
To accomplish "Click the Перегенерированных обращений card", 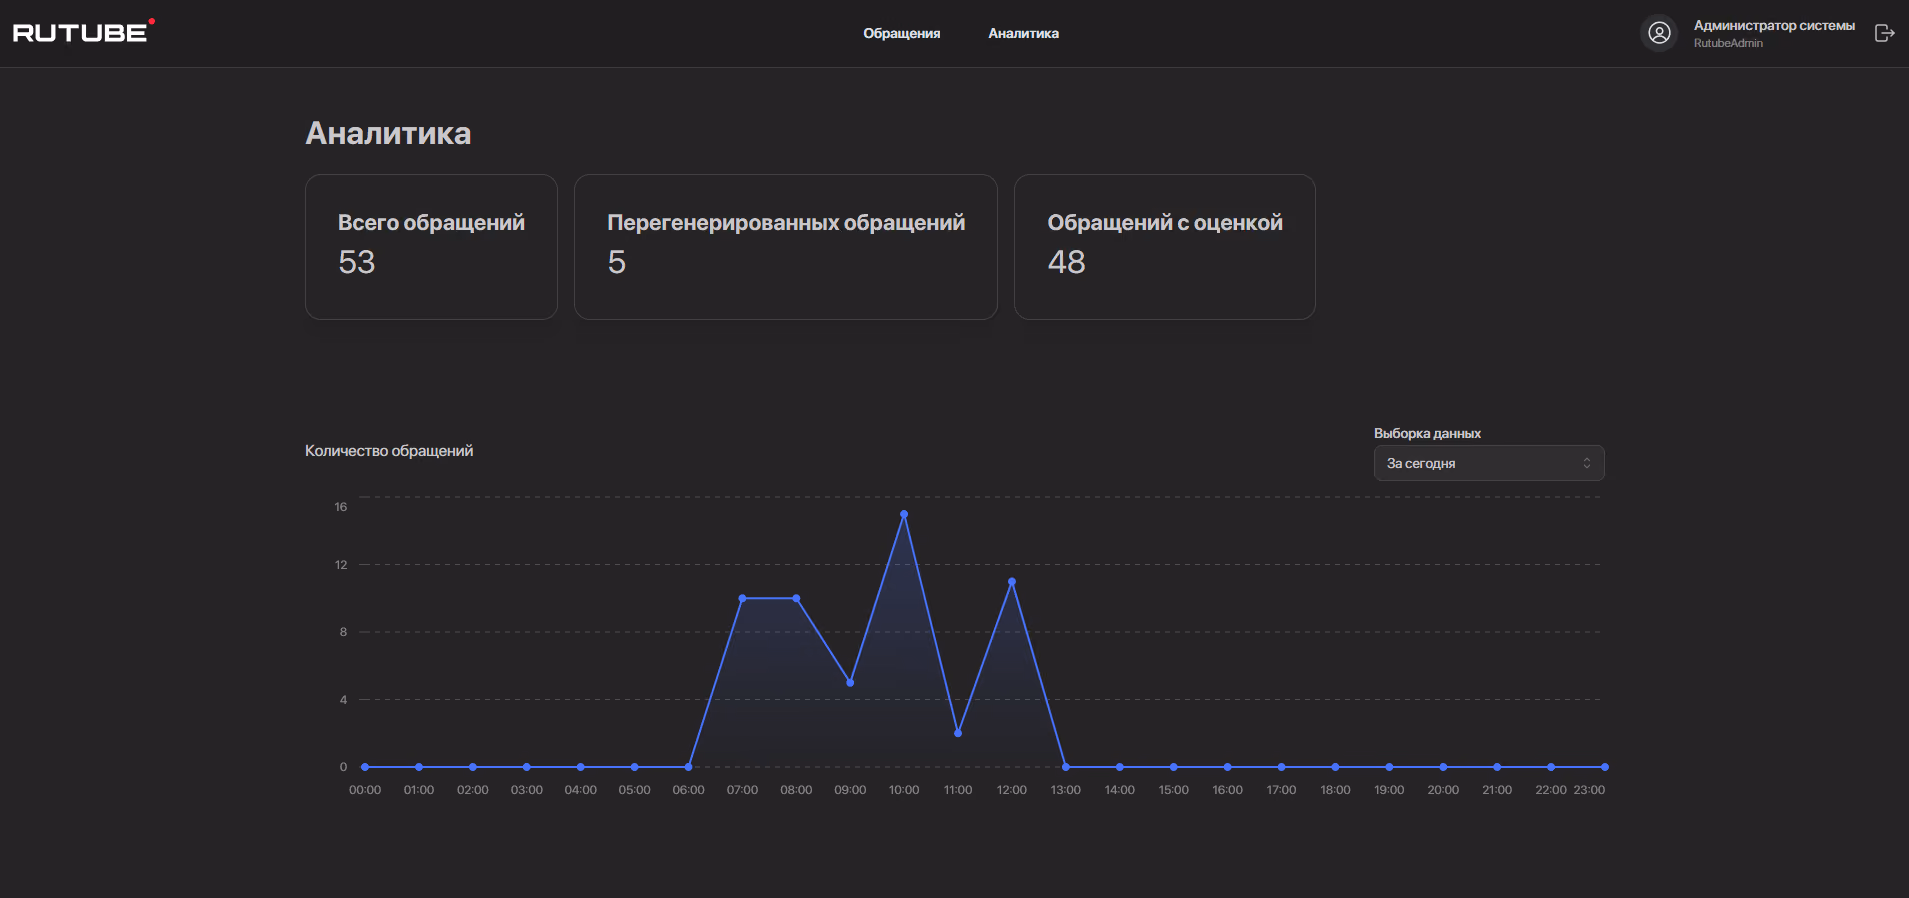I will pos(786,247).
